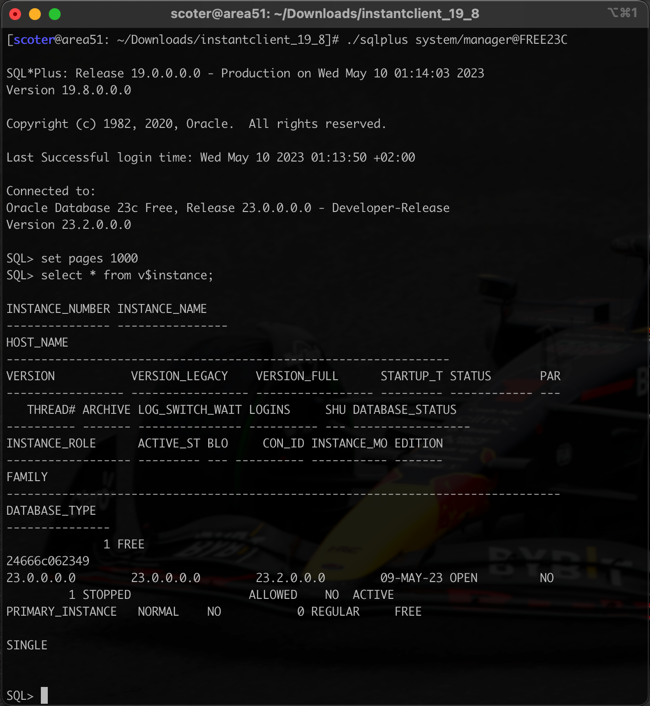This screenshot has width=650, height=706.
Task: Click the "Connected to:" line
Action: tap(51, 191)
